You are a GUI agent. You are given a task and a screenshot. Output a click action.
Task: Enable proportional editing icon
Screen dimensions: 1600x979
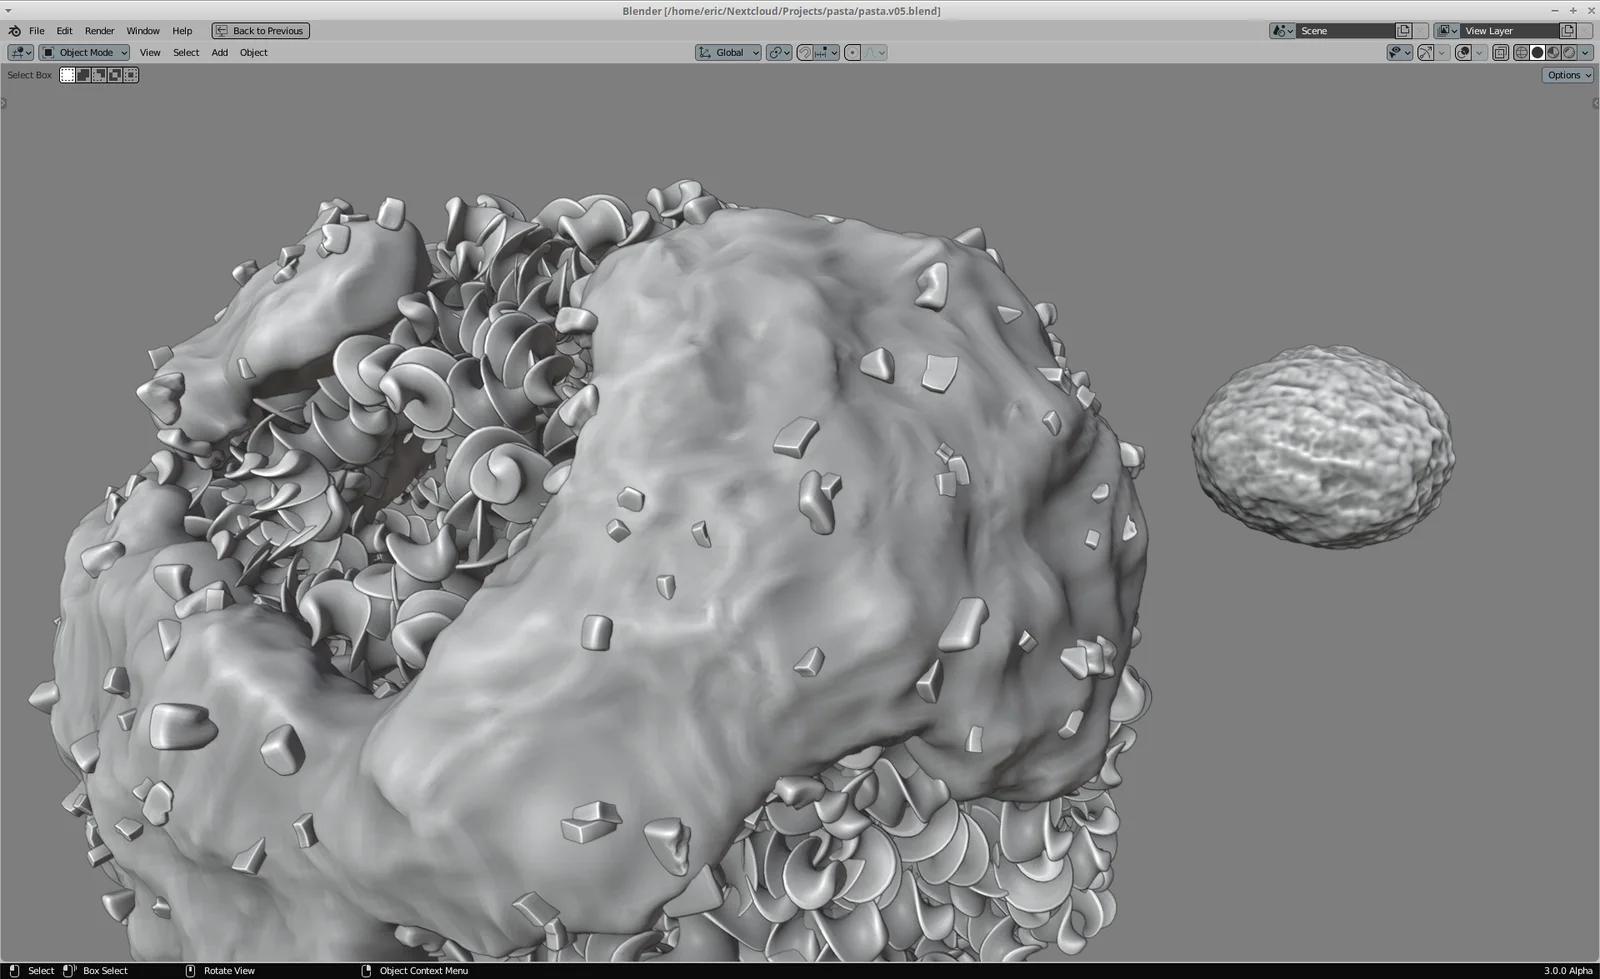click(853, 53)
